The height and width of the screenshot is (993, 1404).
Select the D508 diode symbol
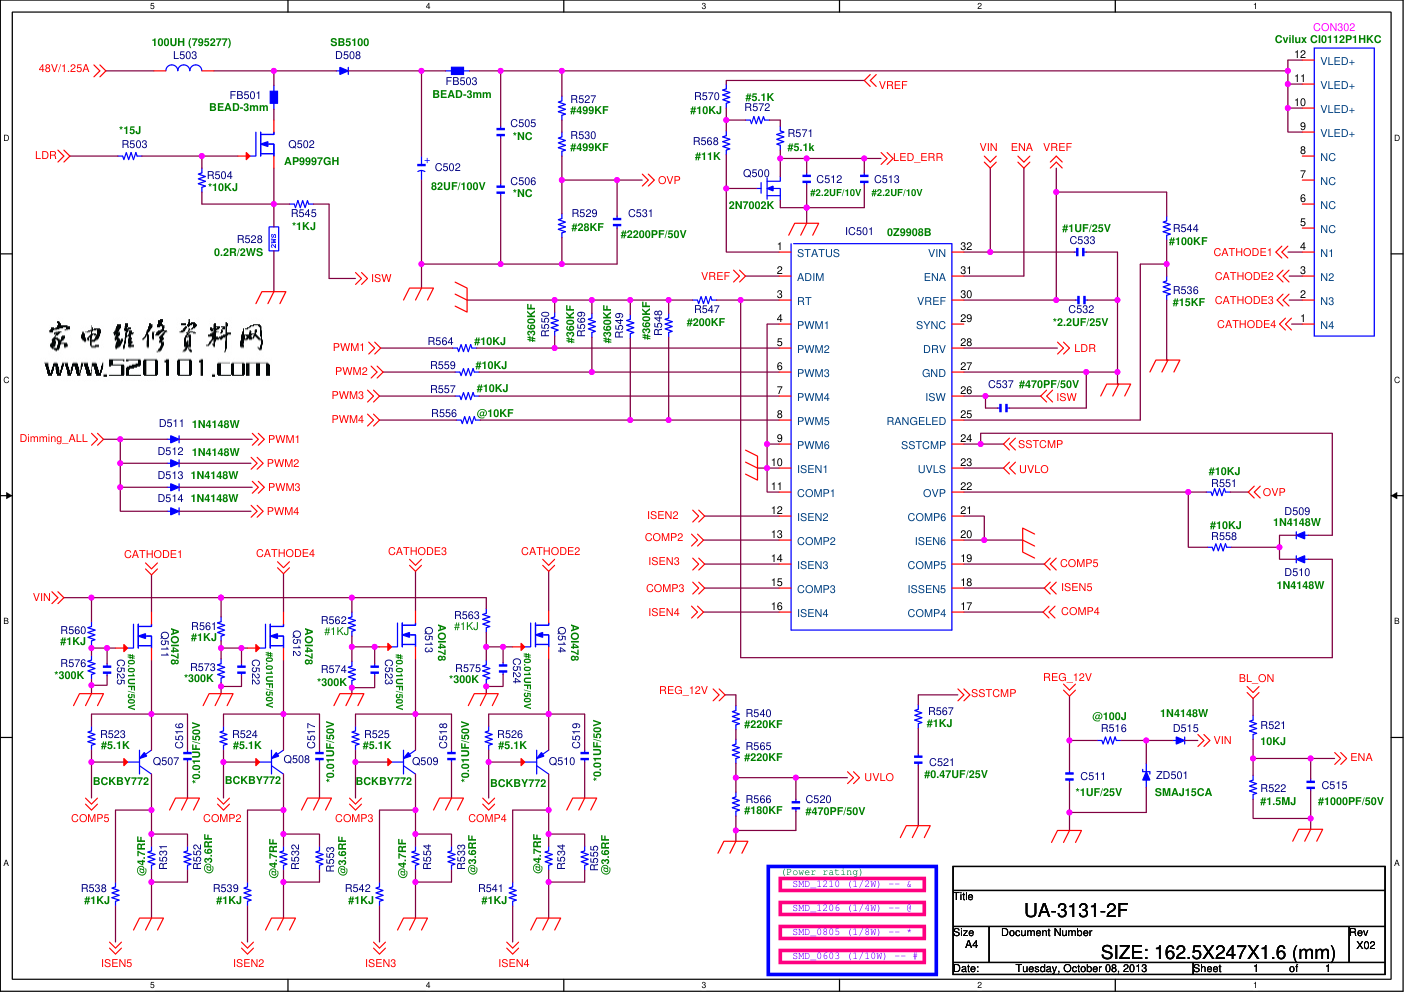344,70
